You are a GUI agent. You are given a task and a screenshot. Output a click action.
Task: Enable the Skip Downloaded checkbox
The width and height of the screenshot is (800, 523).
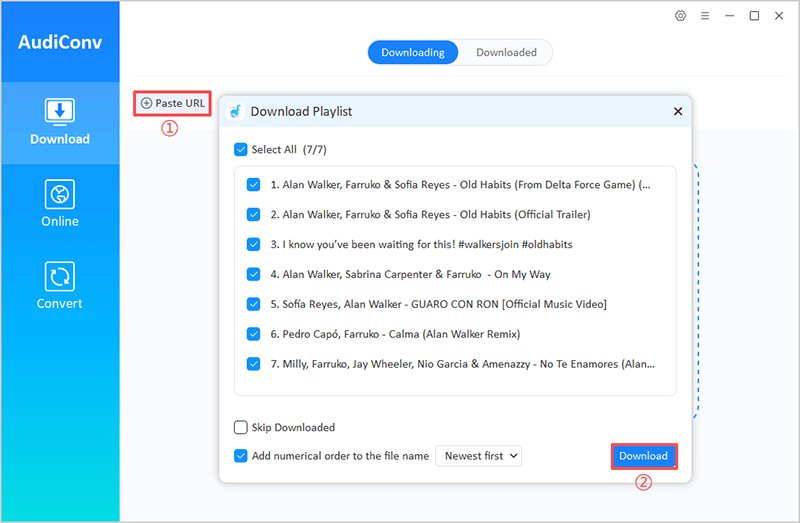(240, 427)
